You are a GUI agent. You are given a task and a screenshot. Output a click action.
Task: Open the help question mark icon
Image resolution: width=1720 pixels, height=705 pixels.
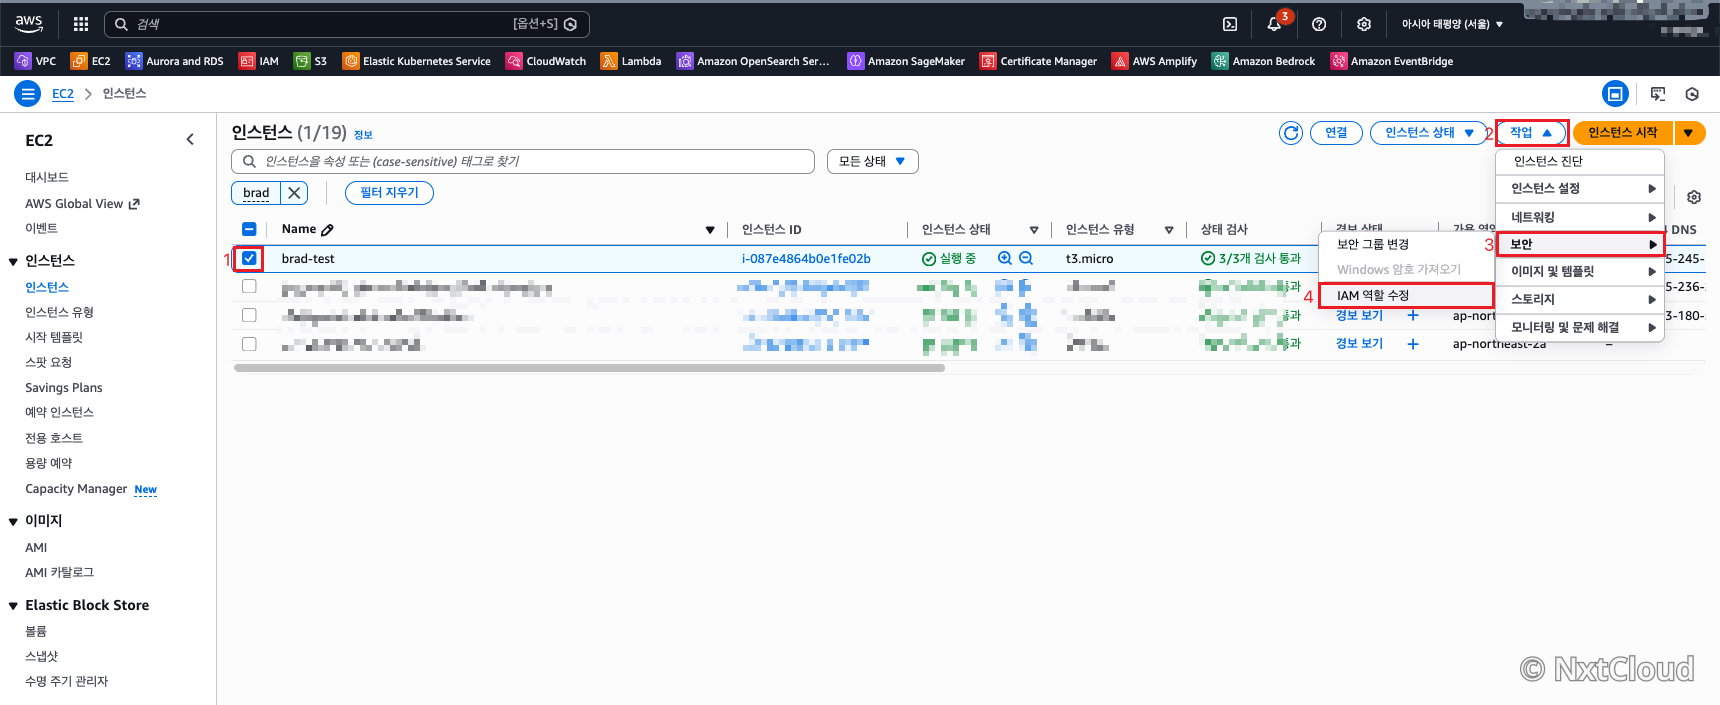(x=1319, y=24)
